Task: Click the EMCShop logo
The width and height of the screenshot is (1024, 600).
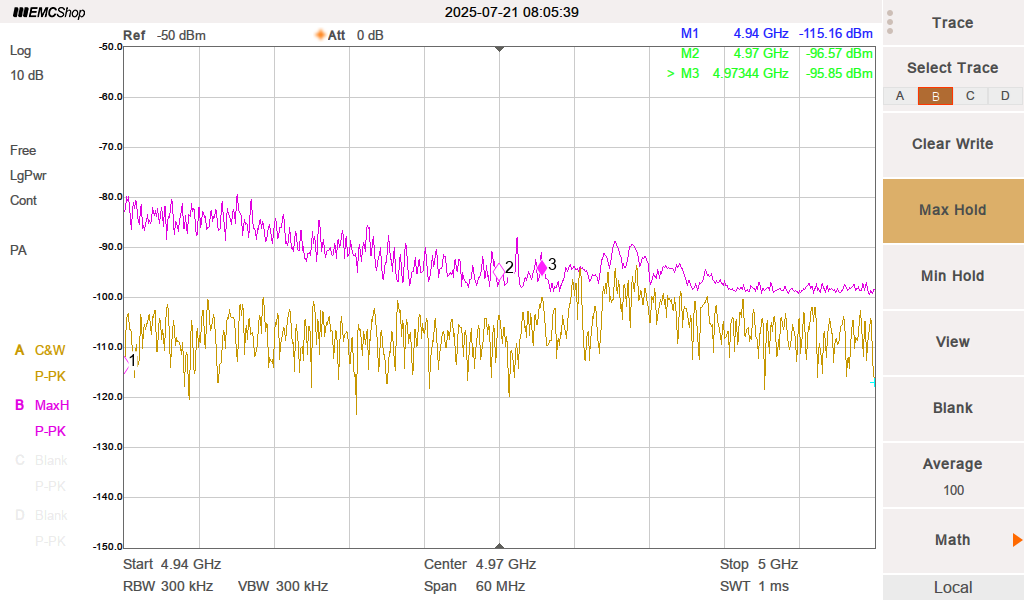Action: 49,13
